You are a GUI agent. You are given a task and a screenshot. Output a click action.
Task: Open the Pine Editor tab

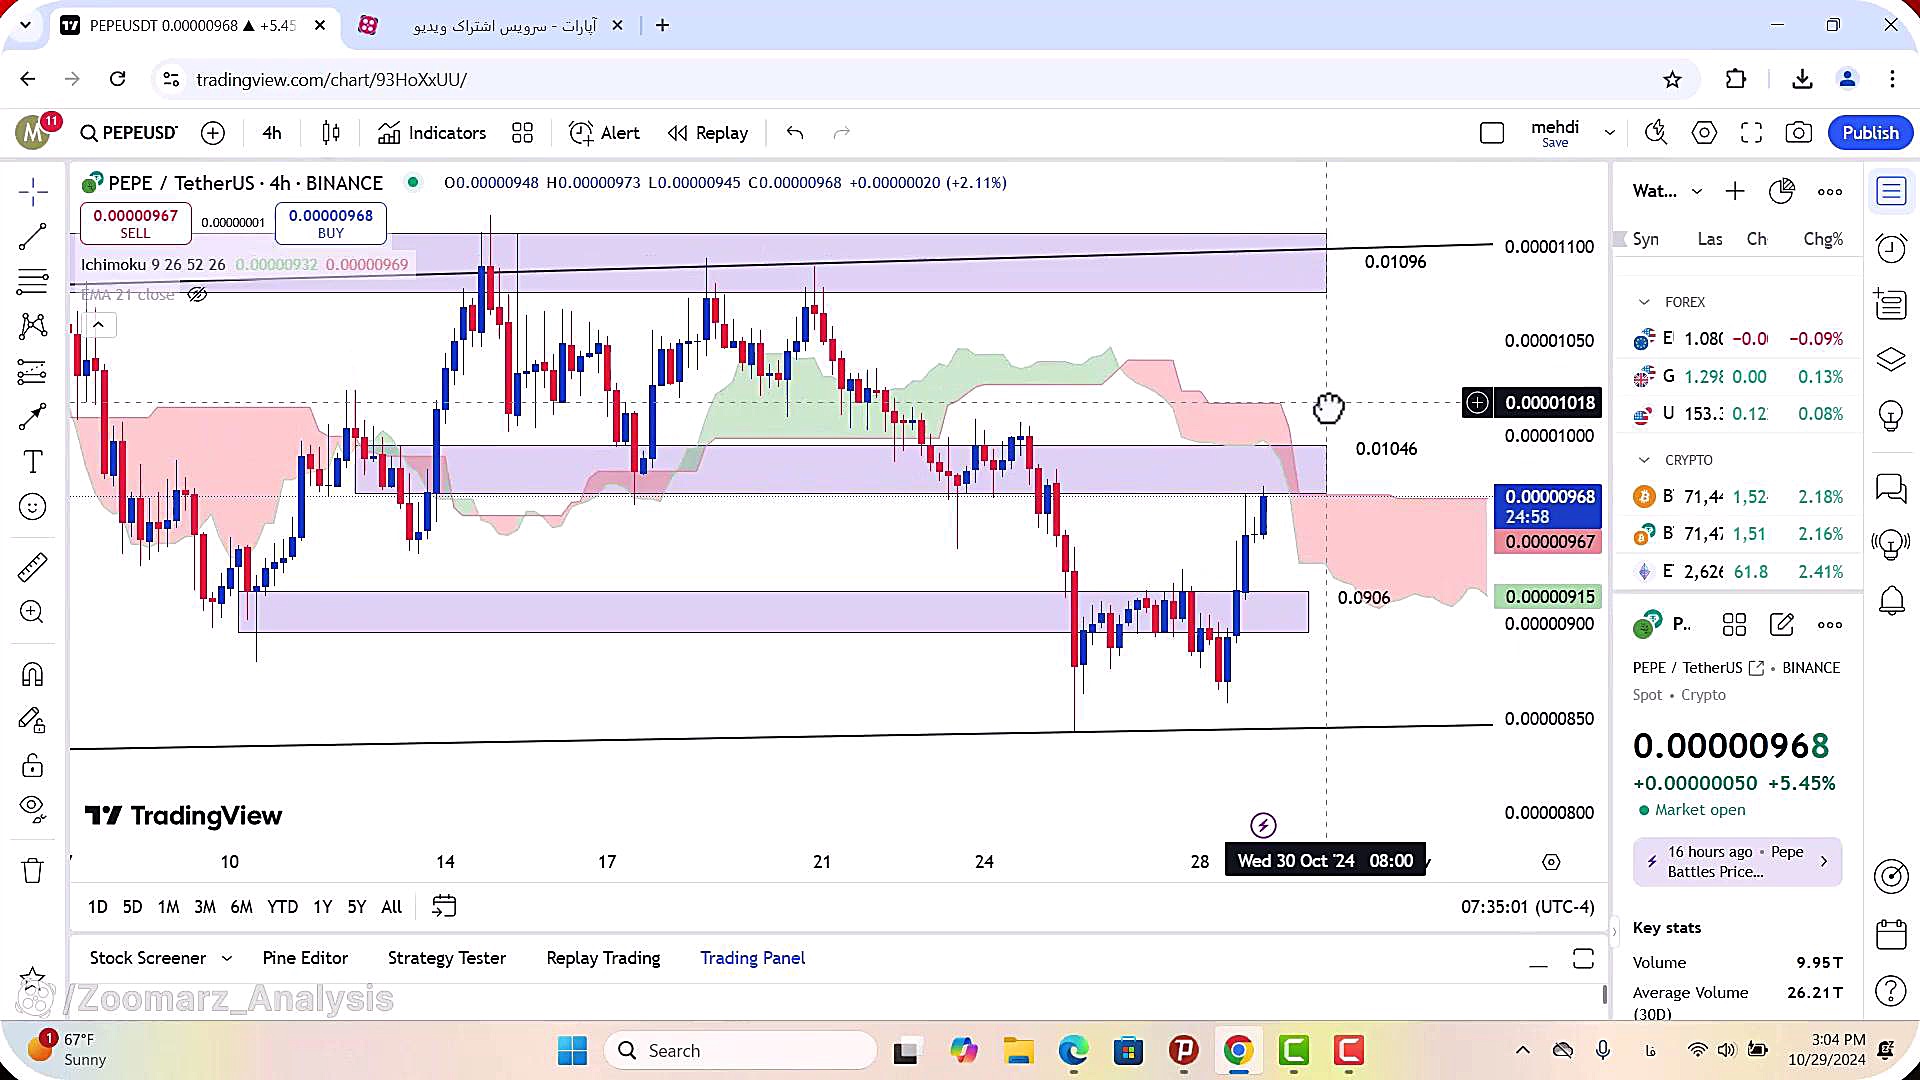[305, 958]
